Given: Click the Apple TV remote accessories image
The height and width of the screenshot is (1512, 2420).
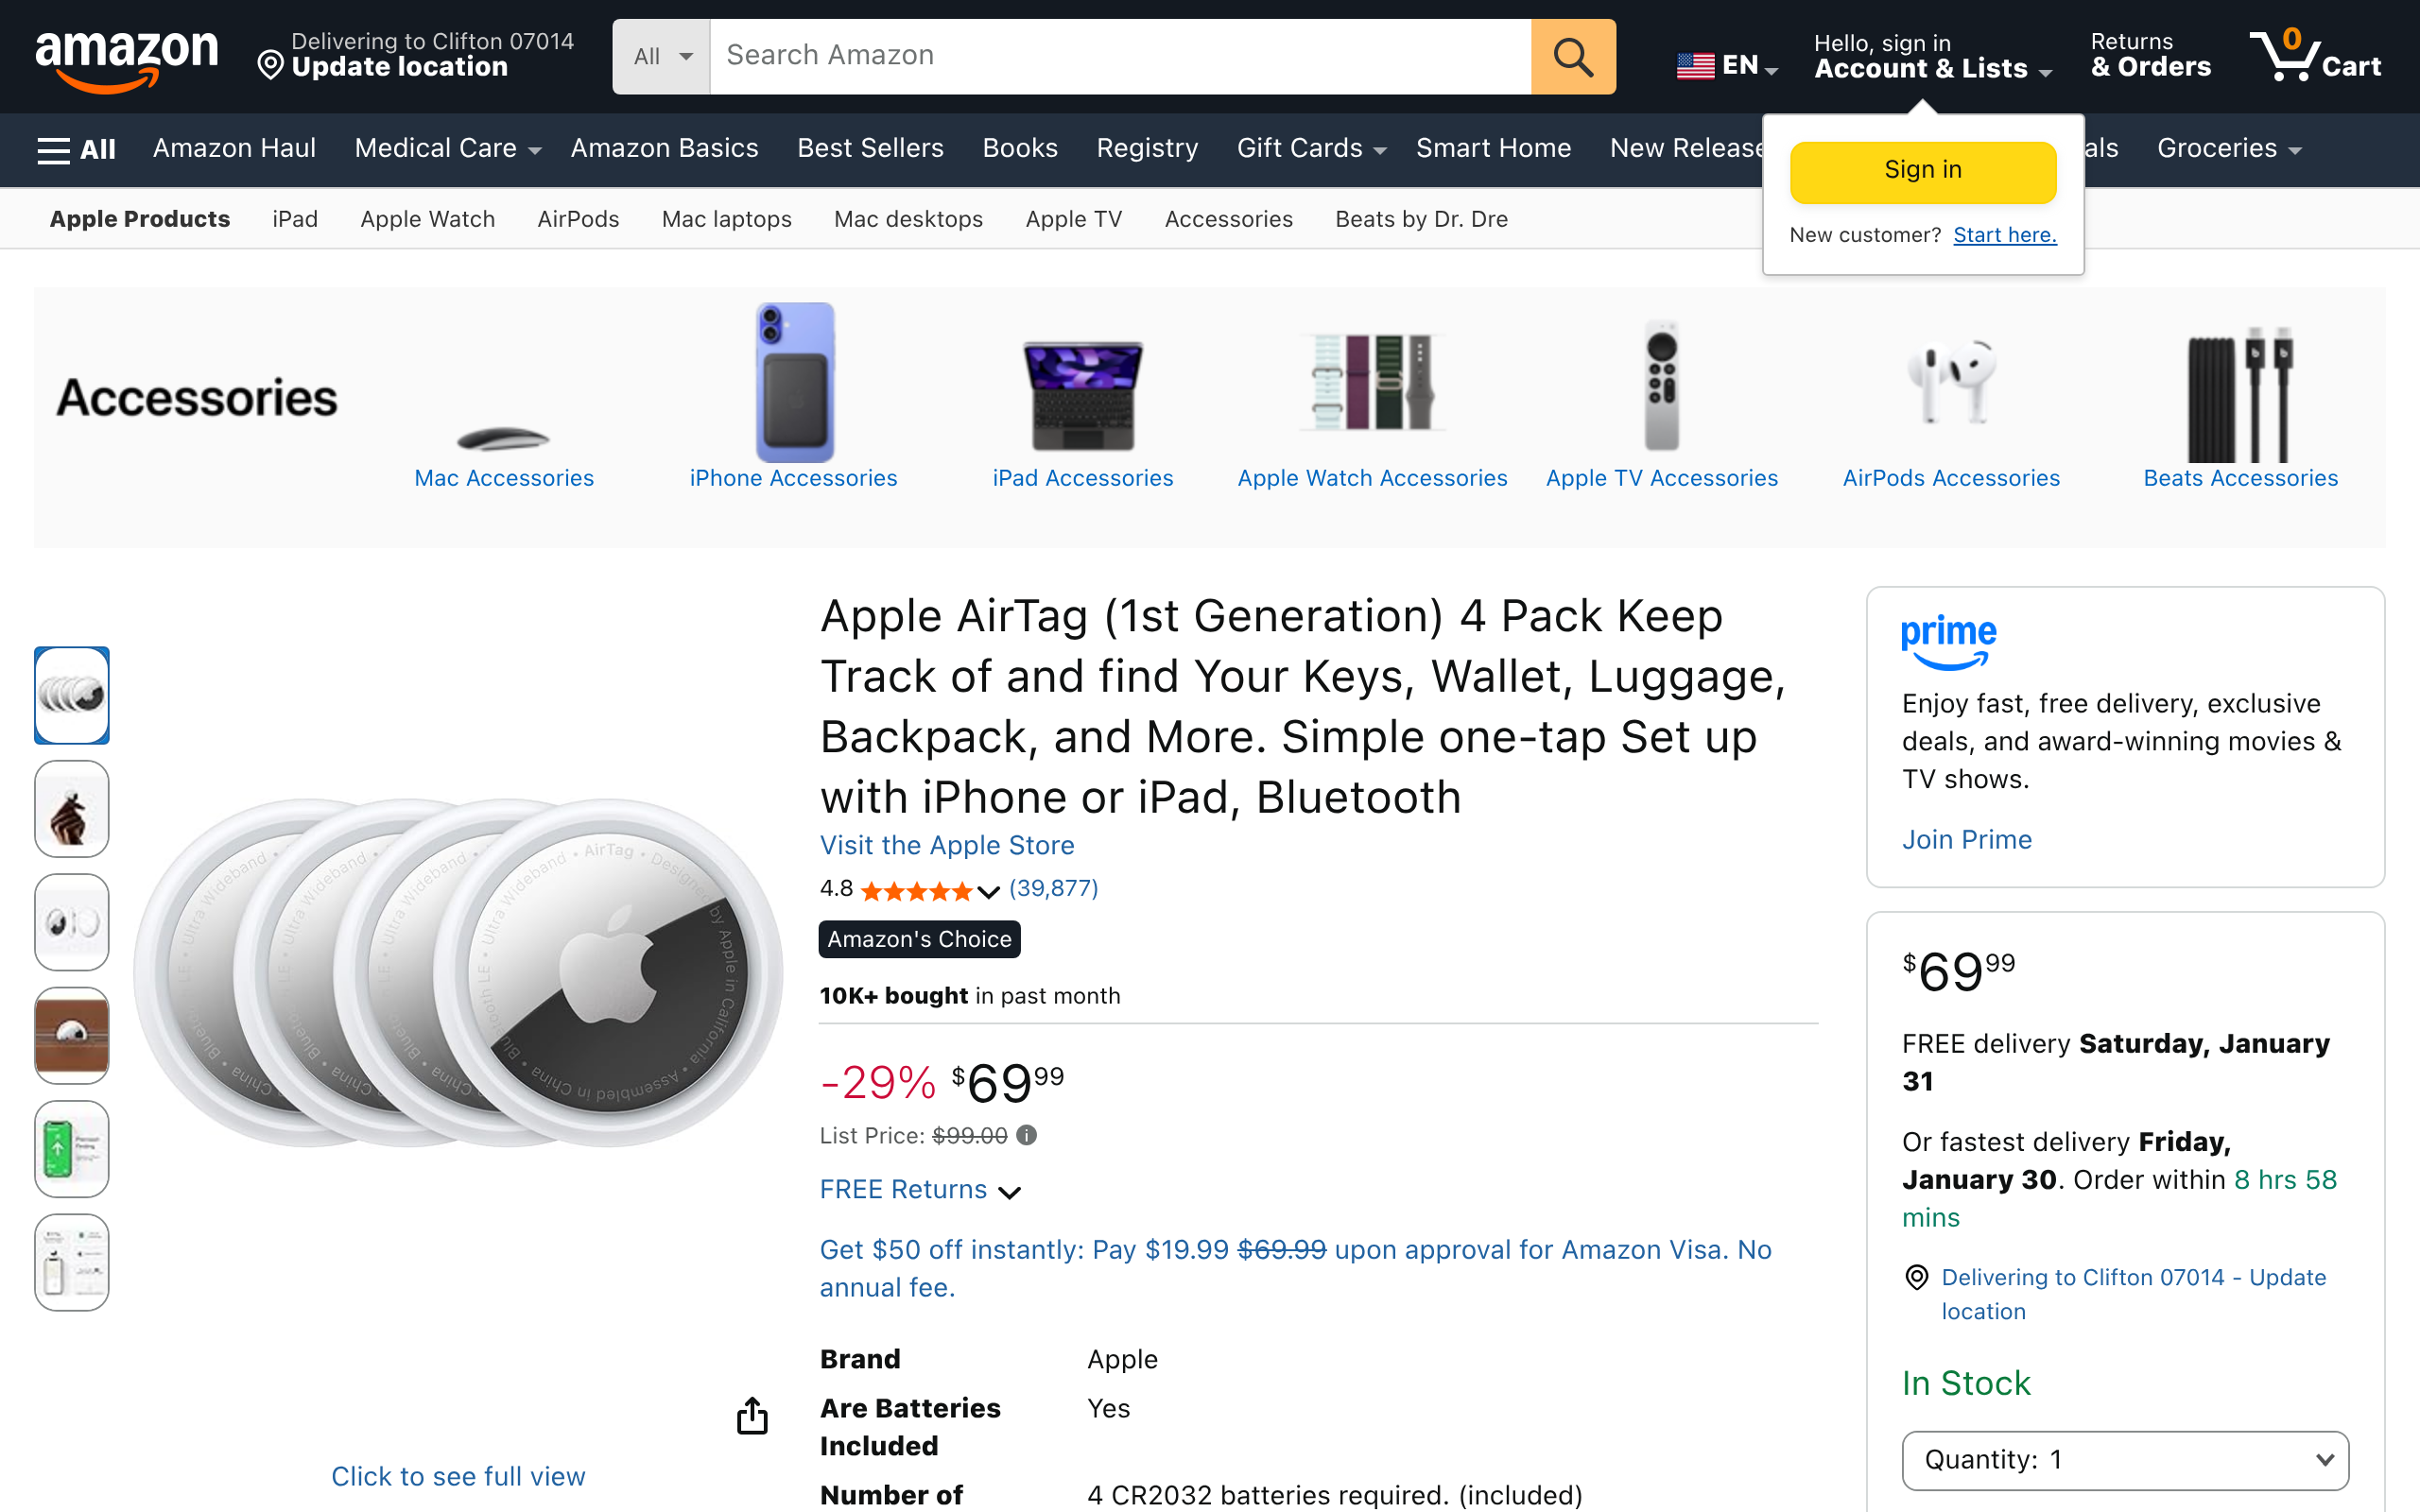Looking at the screenshot, I should (x=1661, y=387).
